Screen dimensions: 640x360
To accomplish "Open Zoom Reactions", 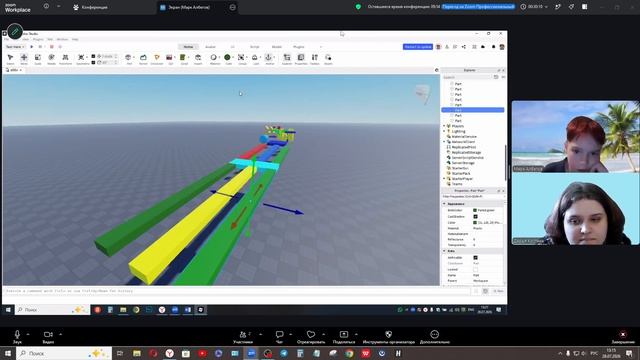I will 311,337.
